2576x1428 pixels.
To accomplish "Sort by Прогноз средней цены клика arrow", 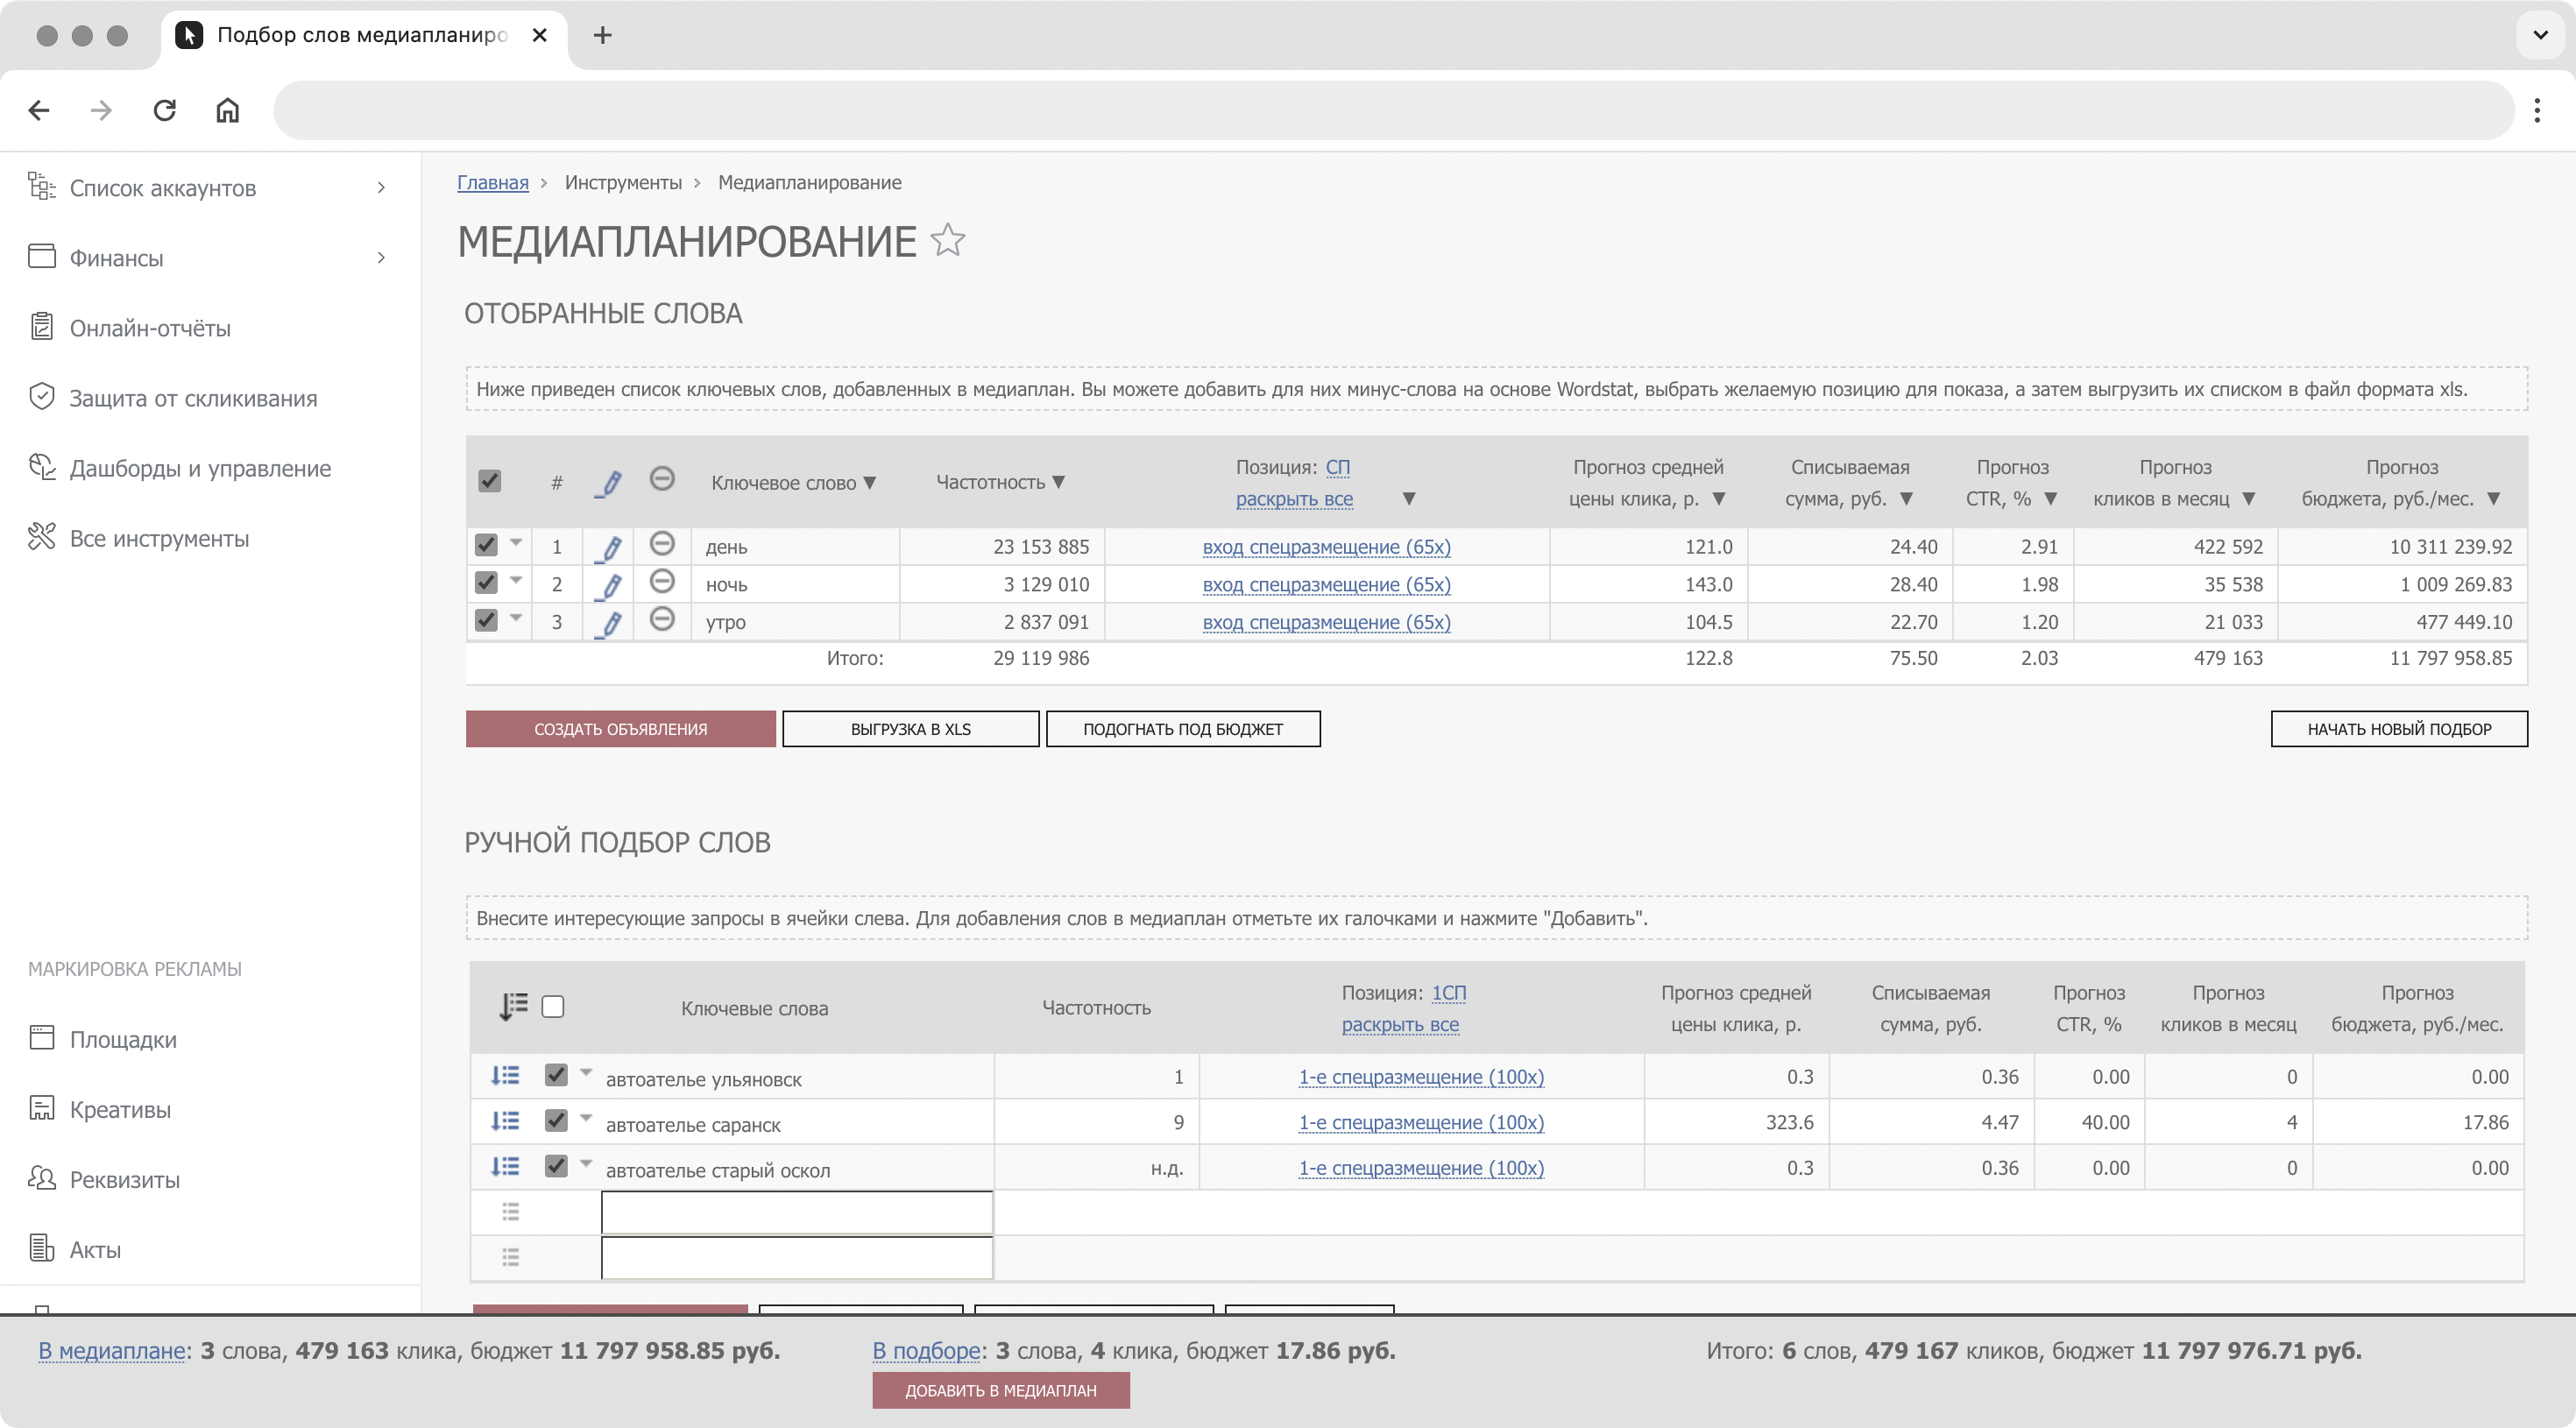I will click(1719, 499).
